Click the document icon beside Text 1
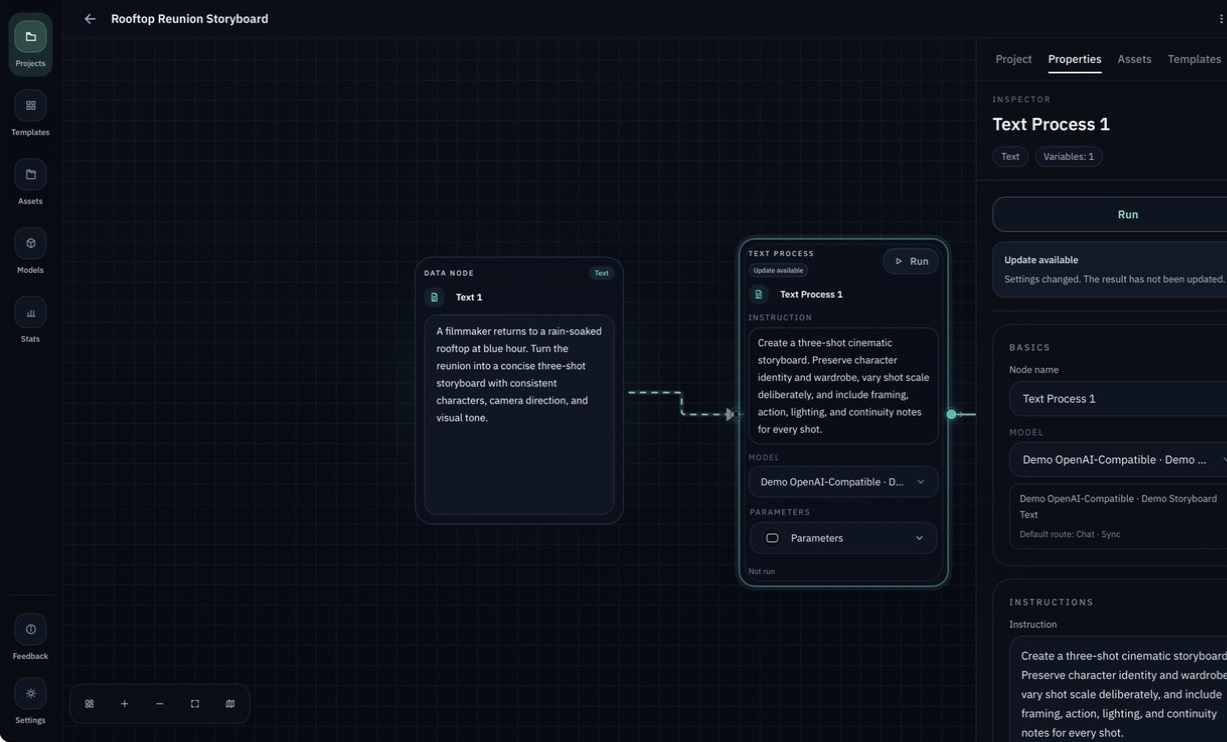 click(x=434, y=297)
